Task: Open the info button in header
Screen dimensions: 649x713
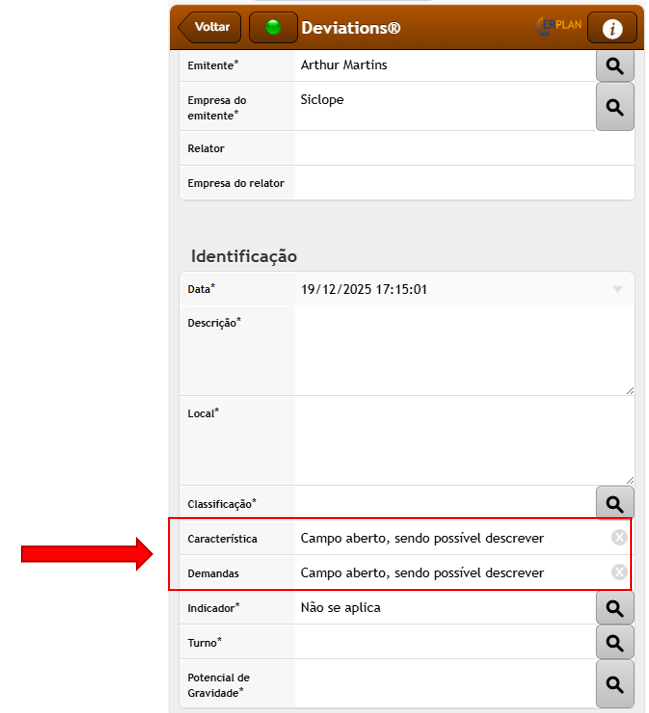Action: (x=611, y=29)
